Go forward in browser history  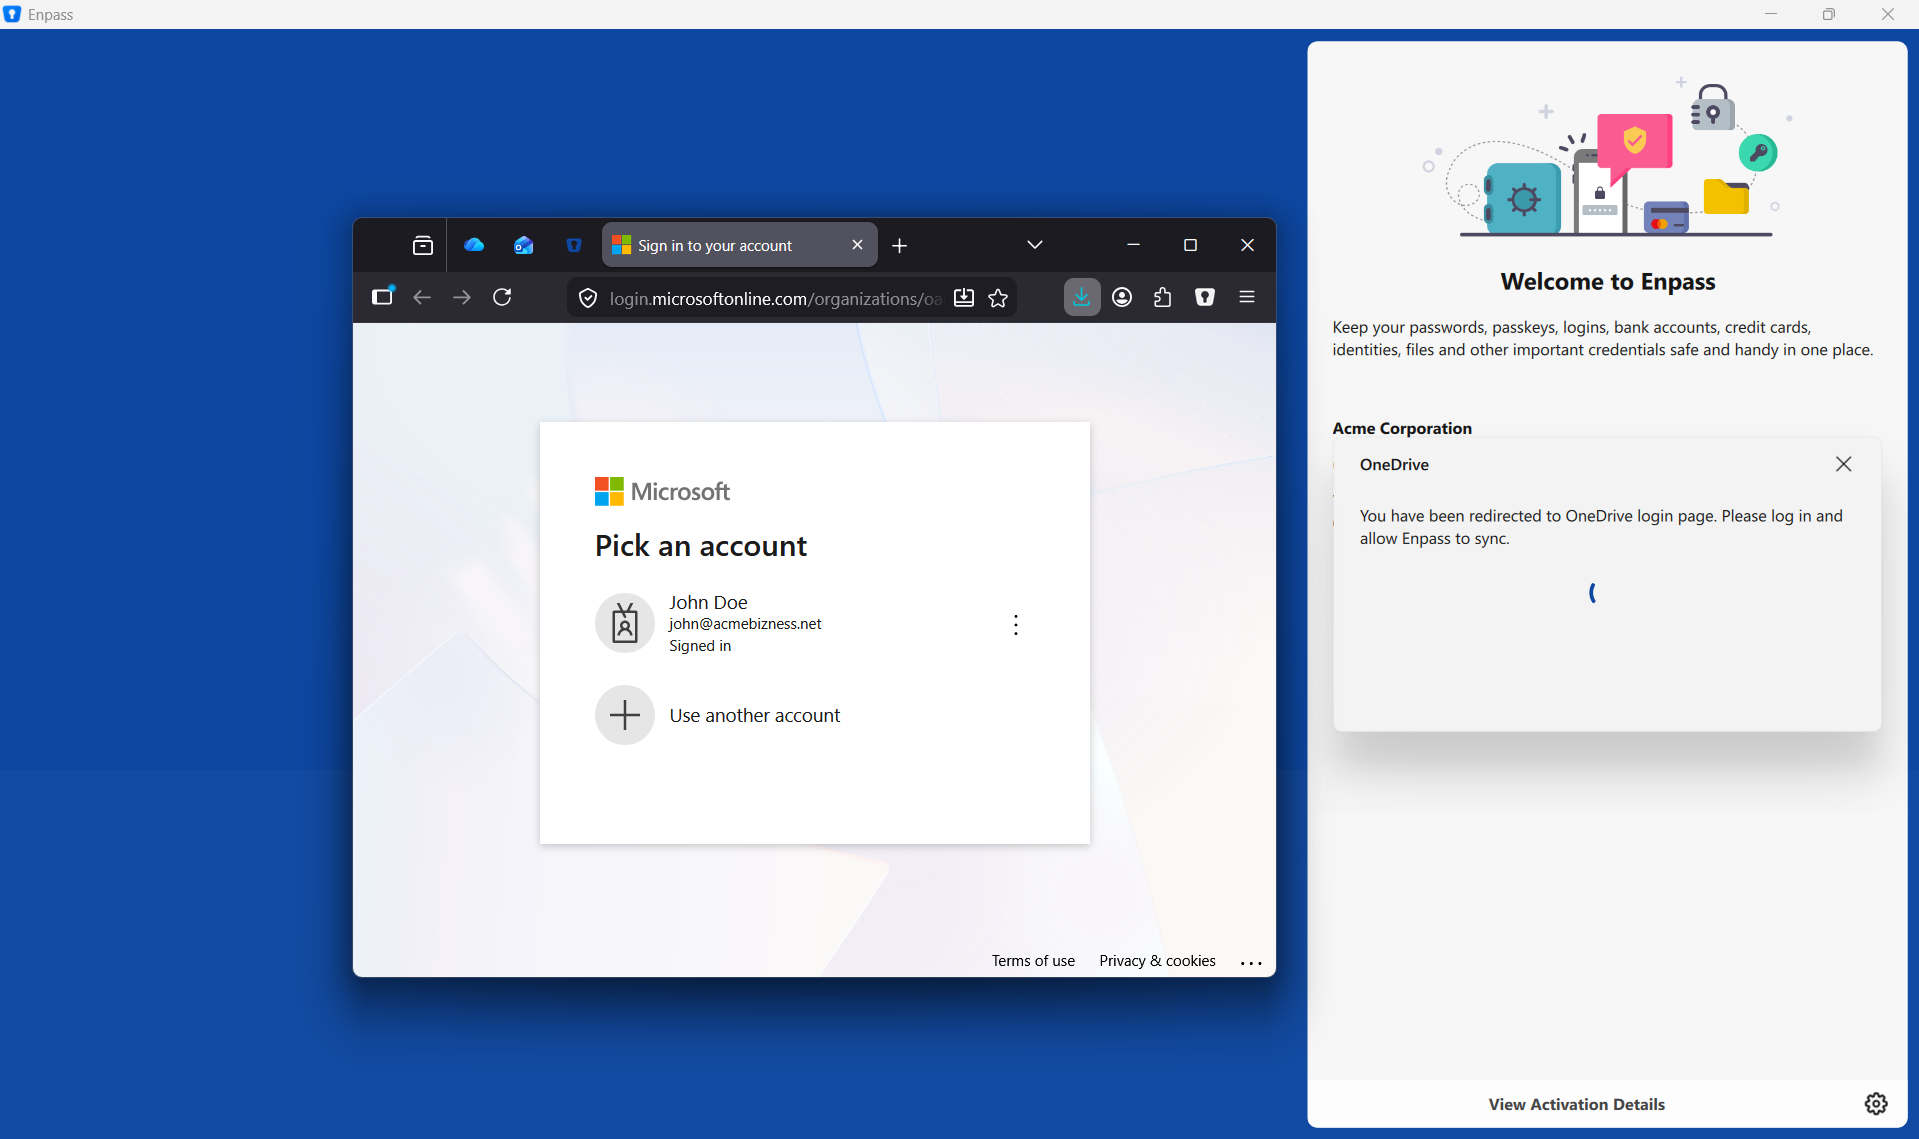461,297
